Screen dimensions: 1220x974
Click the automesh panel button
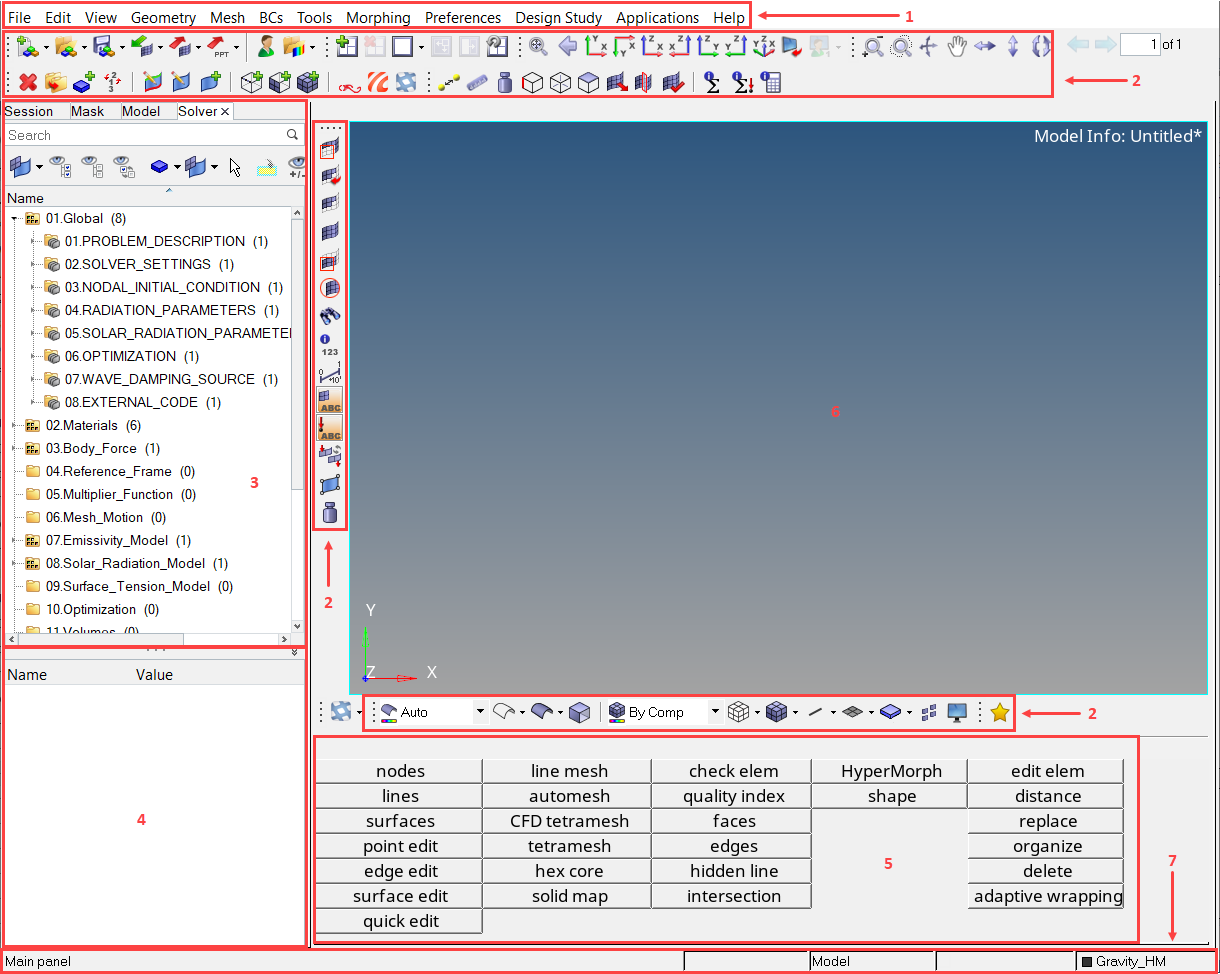point(569,796)
